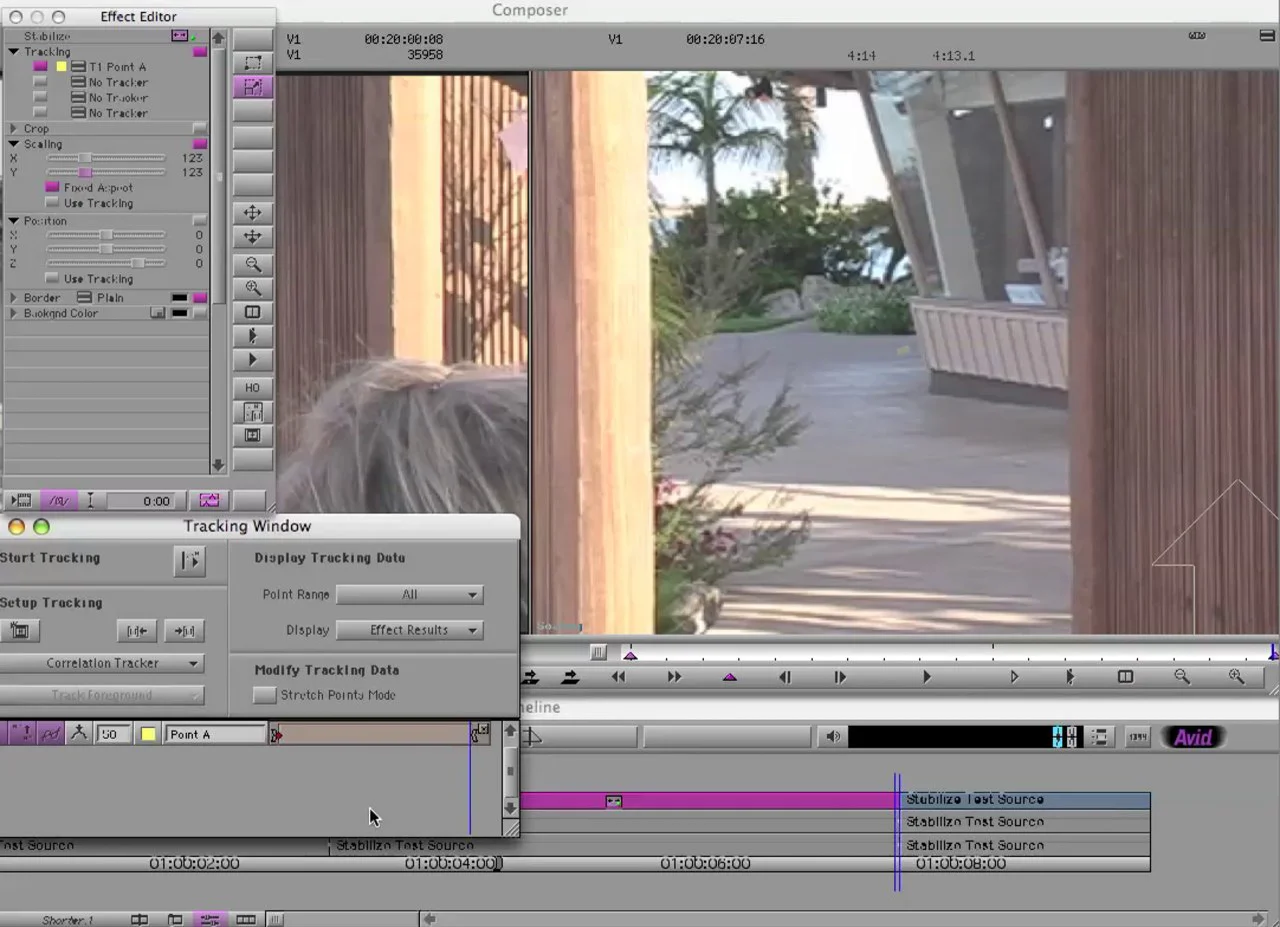Click the HQ button in Effect Editor toolbar
This screenshot has height=927, width=1280.
point(253,387)
